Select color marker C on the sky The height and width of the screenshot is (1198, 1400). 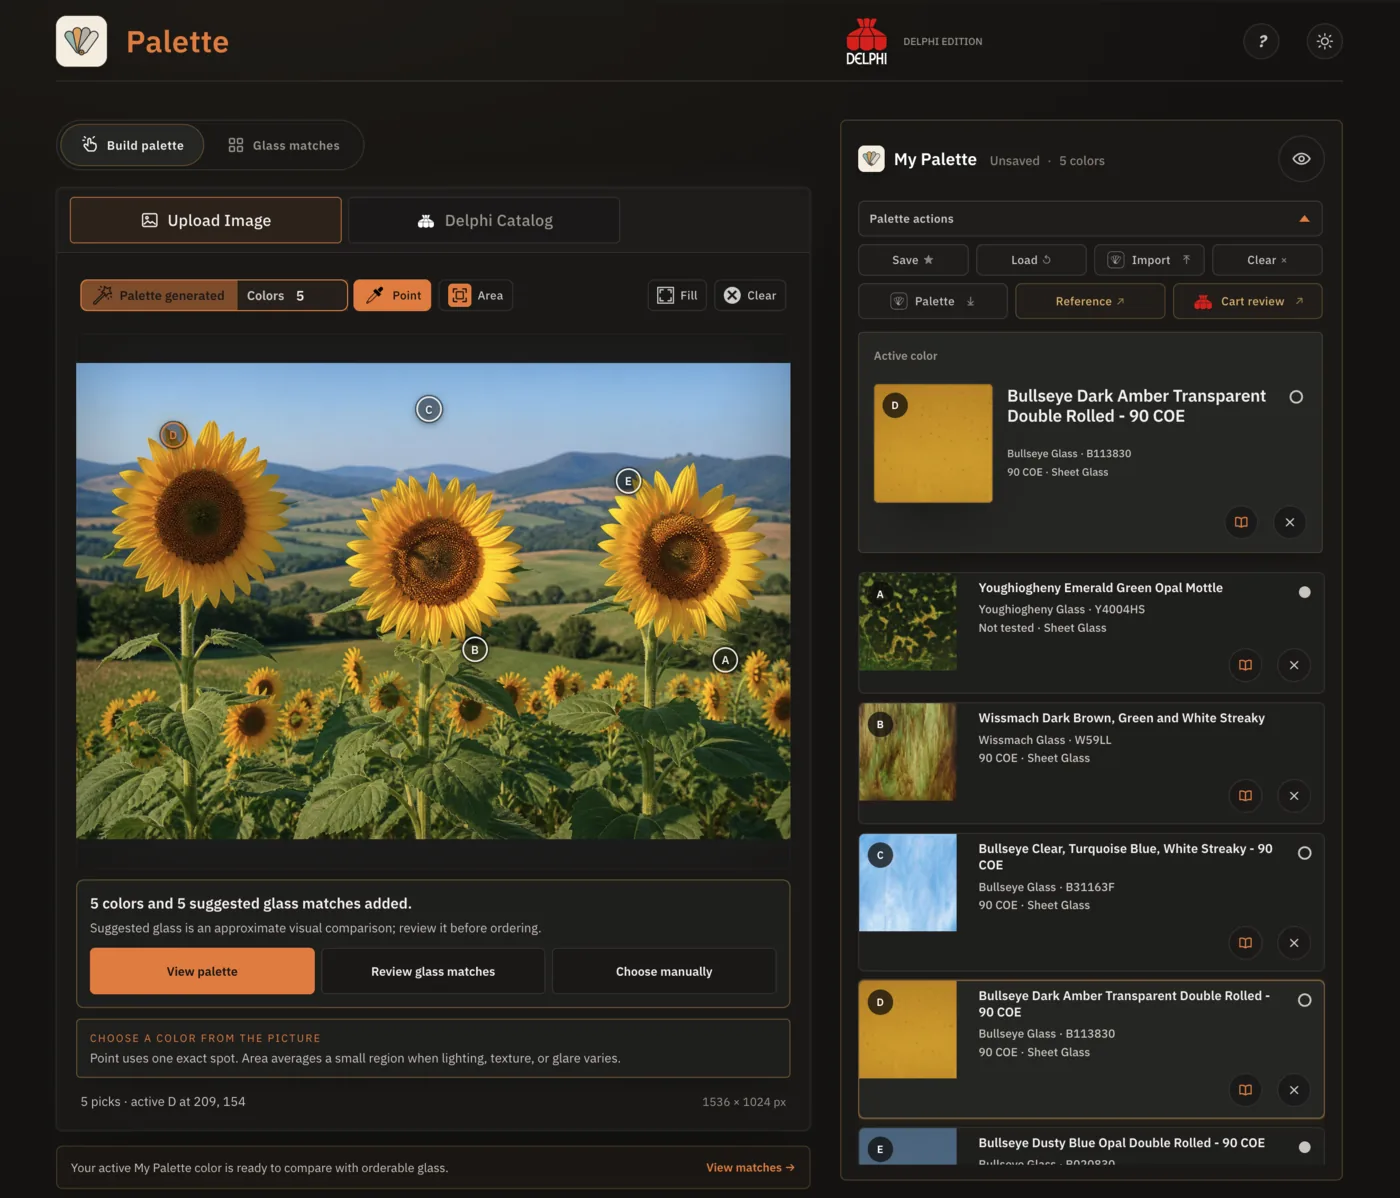point(429,409)
